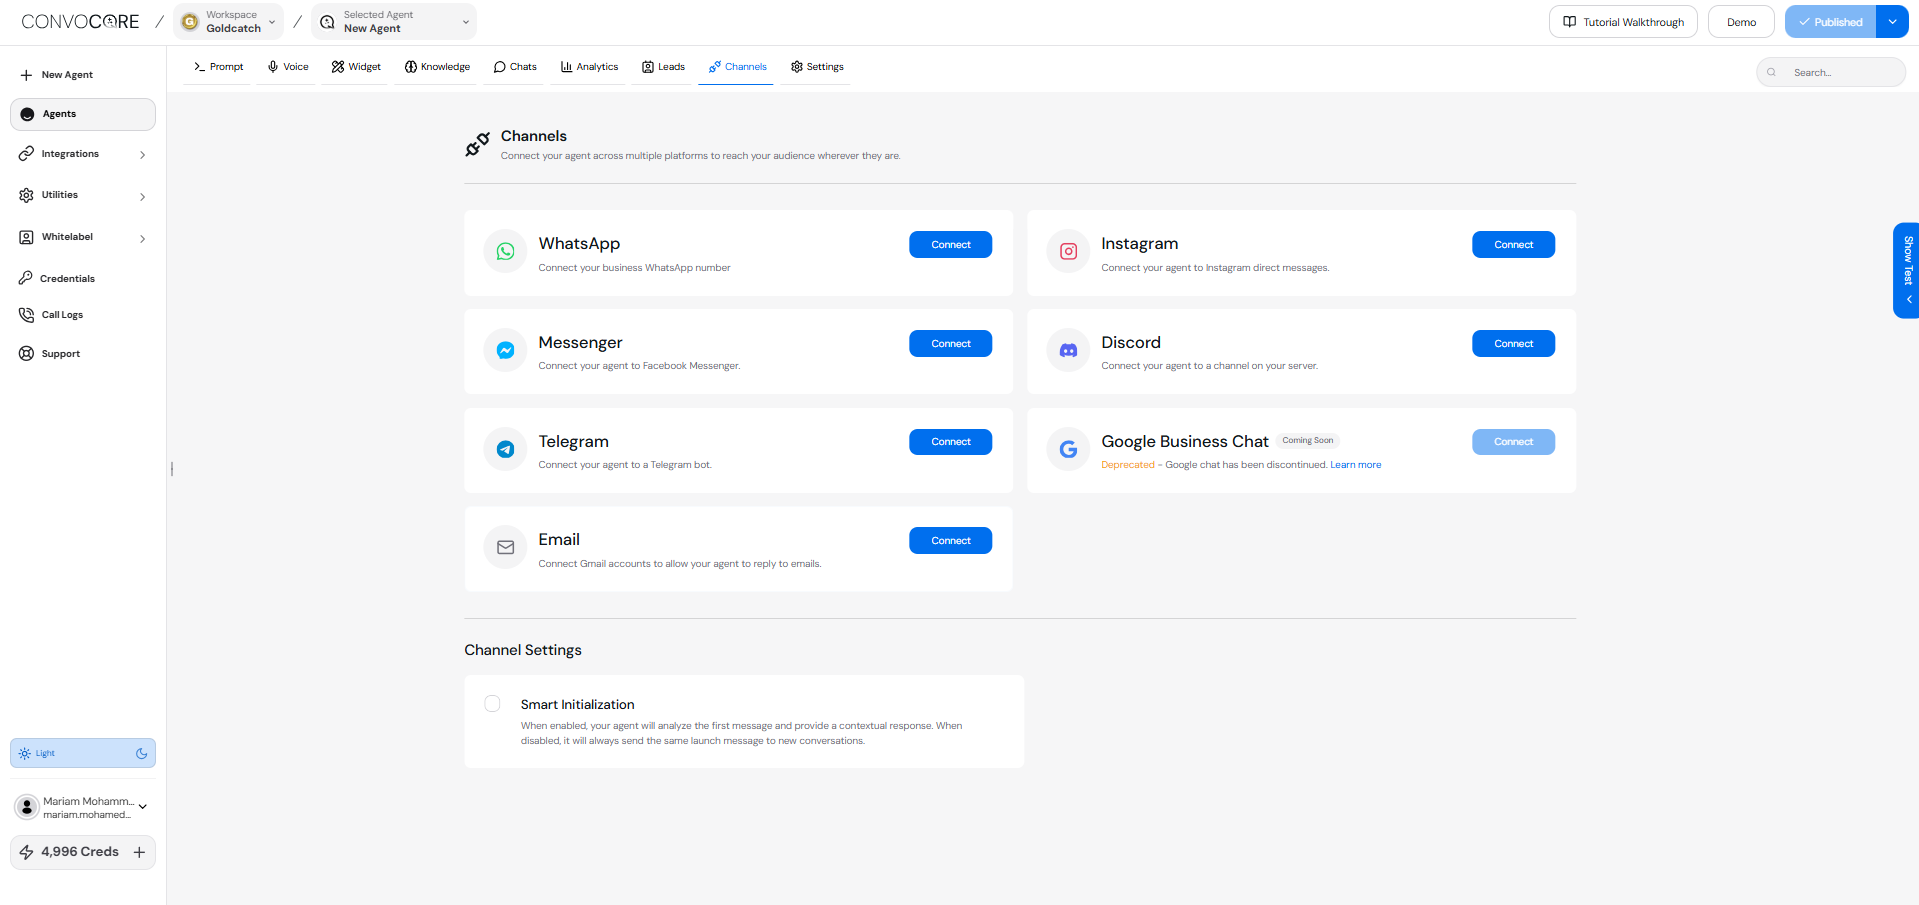This screenshot has height=905, width=1919.
Task: Click the Discord channel icon
Action: (x=1068, y=350)
